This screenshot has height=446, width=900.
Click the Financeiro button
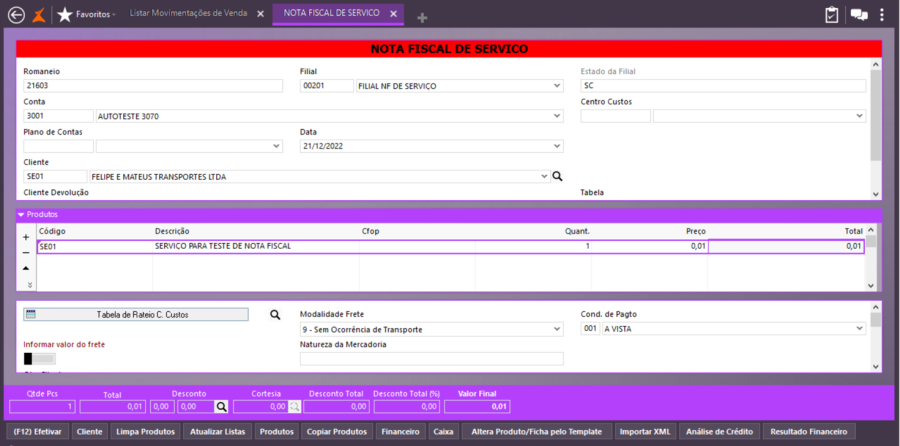(x=400, y=431)
